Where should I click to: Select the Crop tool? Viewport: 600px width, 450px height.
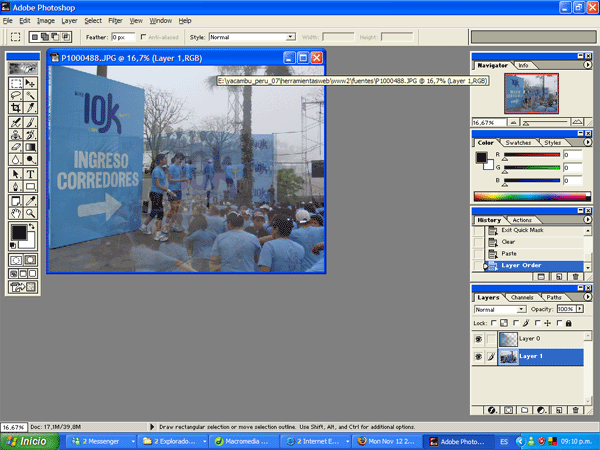[x=16, y=108]
